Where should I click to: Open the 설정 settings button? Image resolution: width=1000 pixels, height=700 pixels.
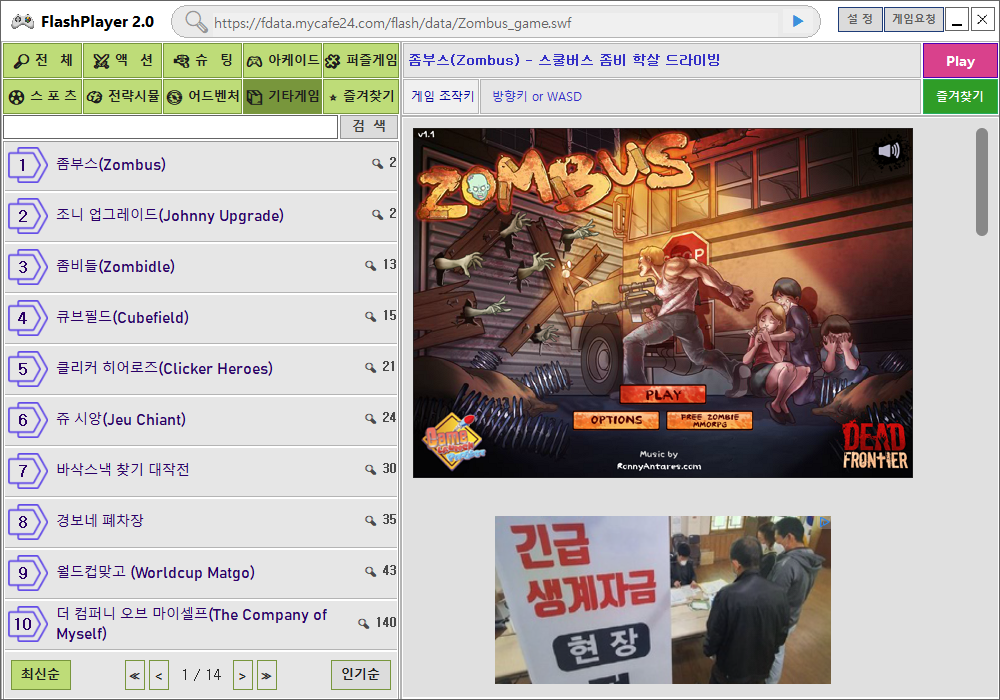pyautogui.click(x=860, y=19)
